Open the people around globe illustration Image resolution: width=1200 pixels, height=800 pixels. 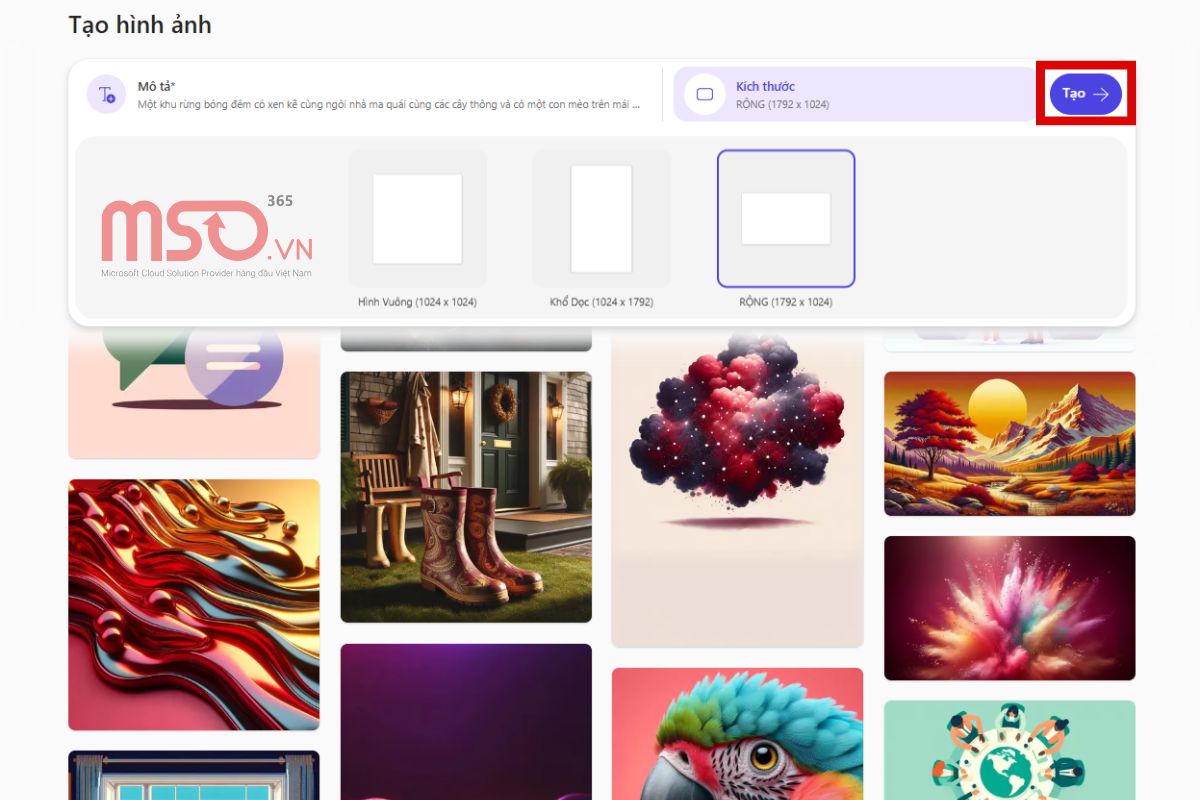(x=1010, y=750)
